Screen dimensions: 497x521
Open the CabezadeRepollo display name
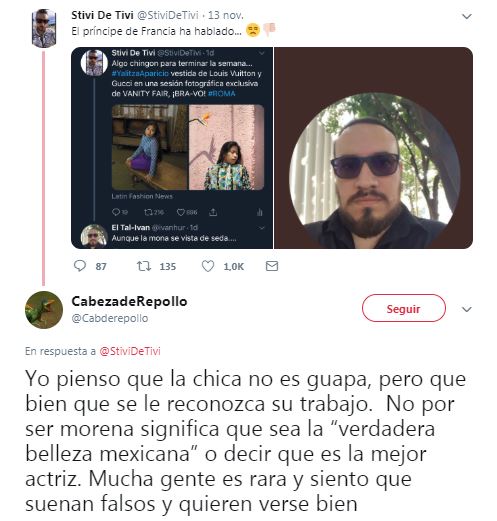coord(129,301)
